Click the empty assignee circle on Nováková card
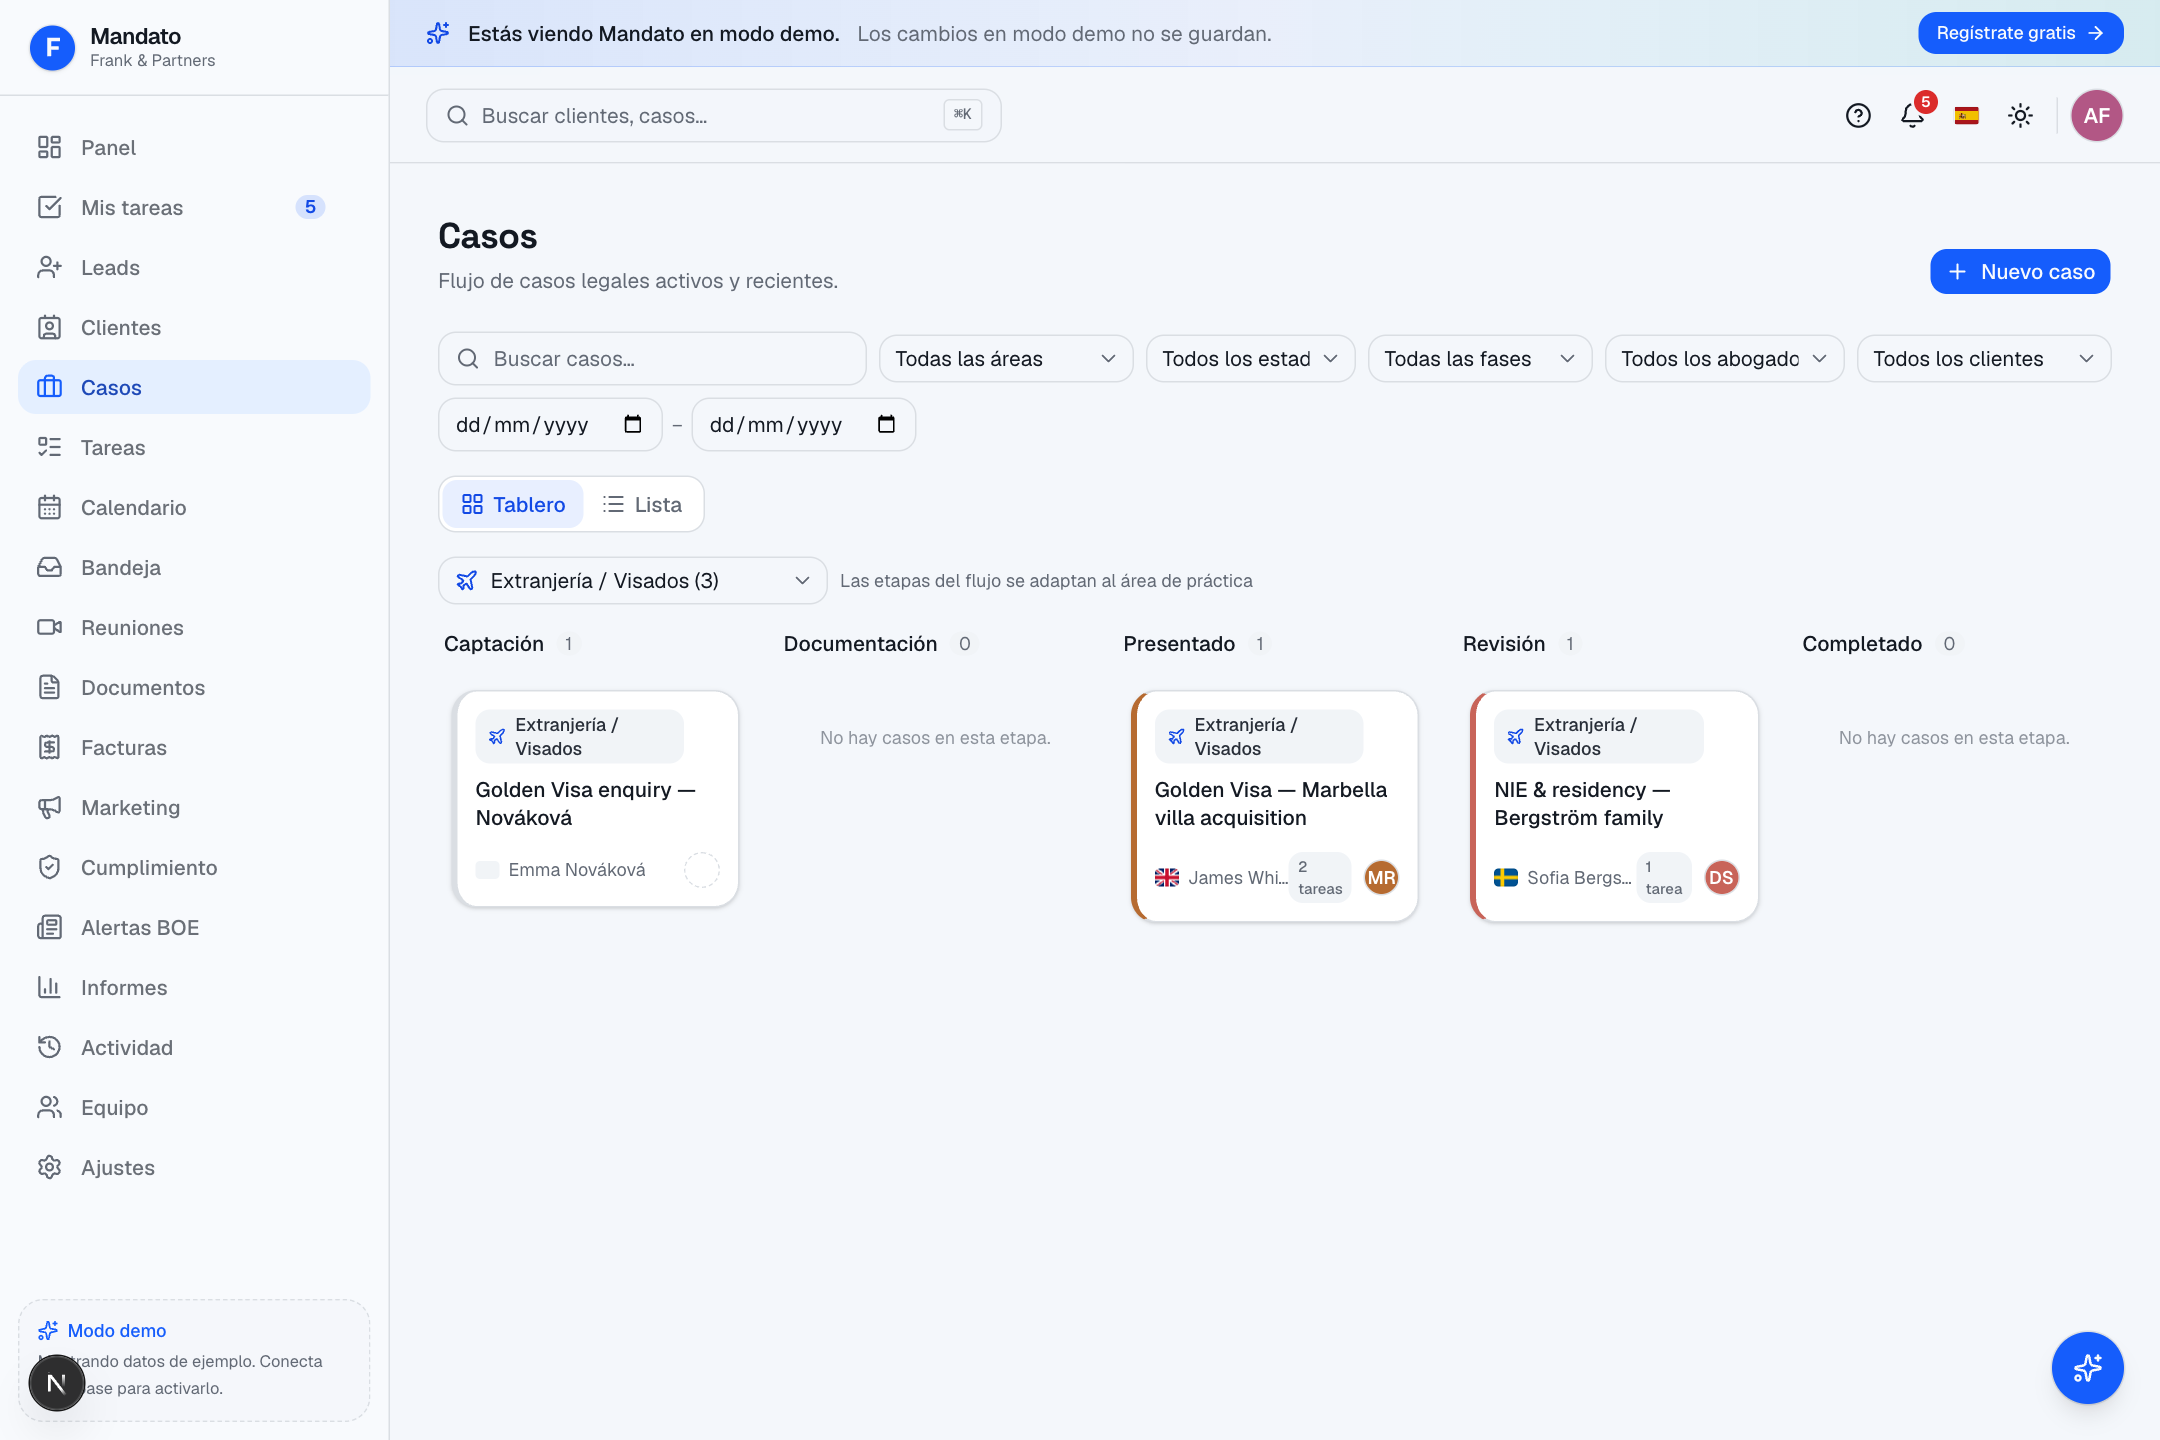The width and height of the screenshot is (2160, 1440). 702,870
